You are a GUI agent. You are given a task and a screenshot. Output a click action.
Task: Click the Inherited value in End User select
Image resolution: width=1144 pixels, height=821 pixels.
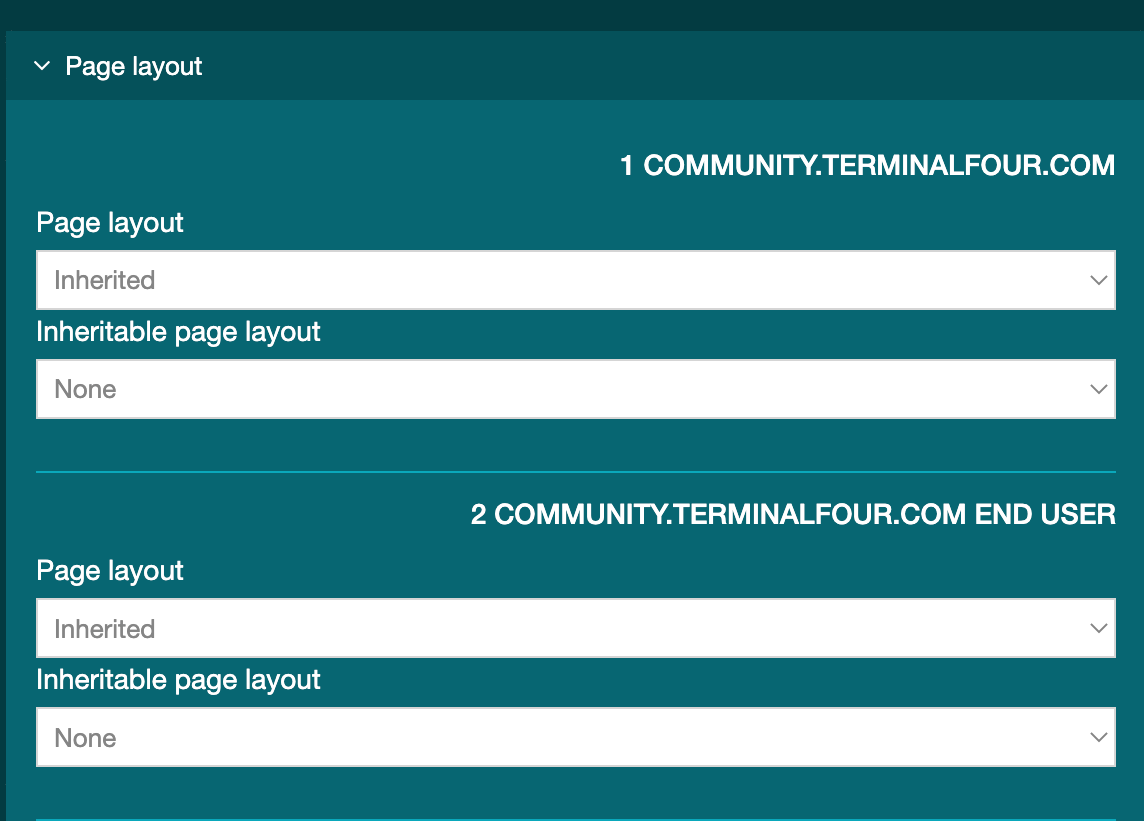click(x=105, y=629)
